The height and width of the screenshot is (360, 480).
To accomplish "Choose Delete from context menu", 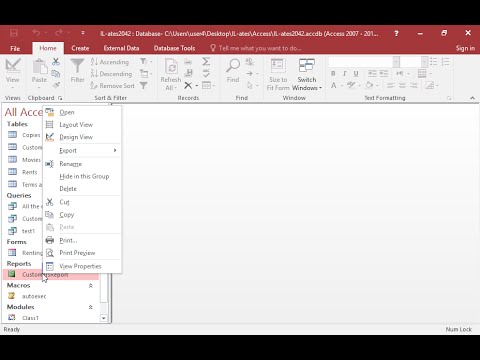I will (x=82, y=189).
